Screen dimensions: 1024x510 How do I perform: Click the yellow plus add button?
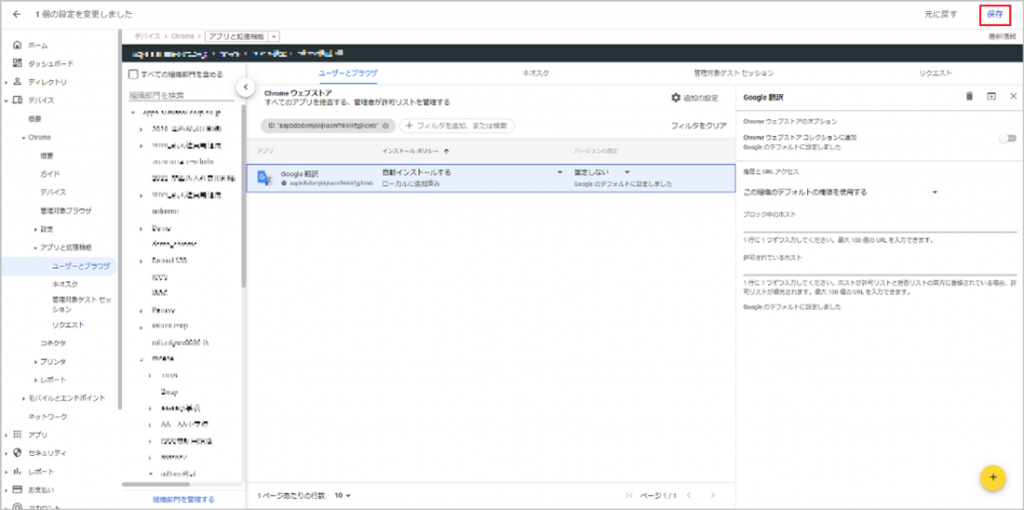tap(993, 477)
